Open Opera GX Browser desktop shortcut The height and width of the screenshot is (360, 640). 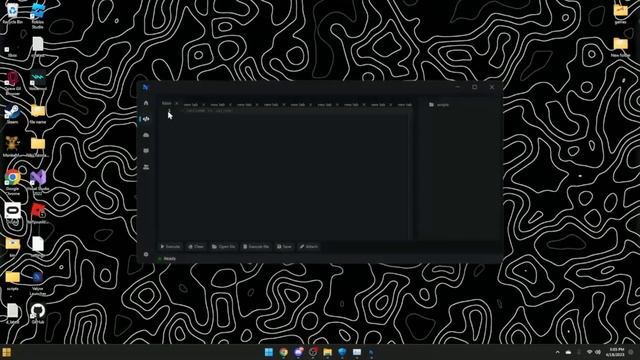[12, 83]
